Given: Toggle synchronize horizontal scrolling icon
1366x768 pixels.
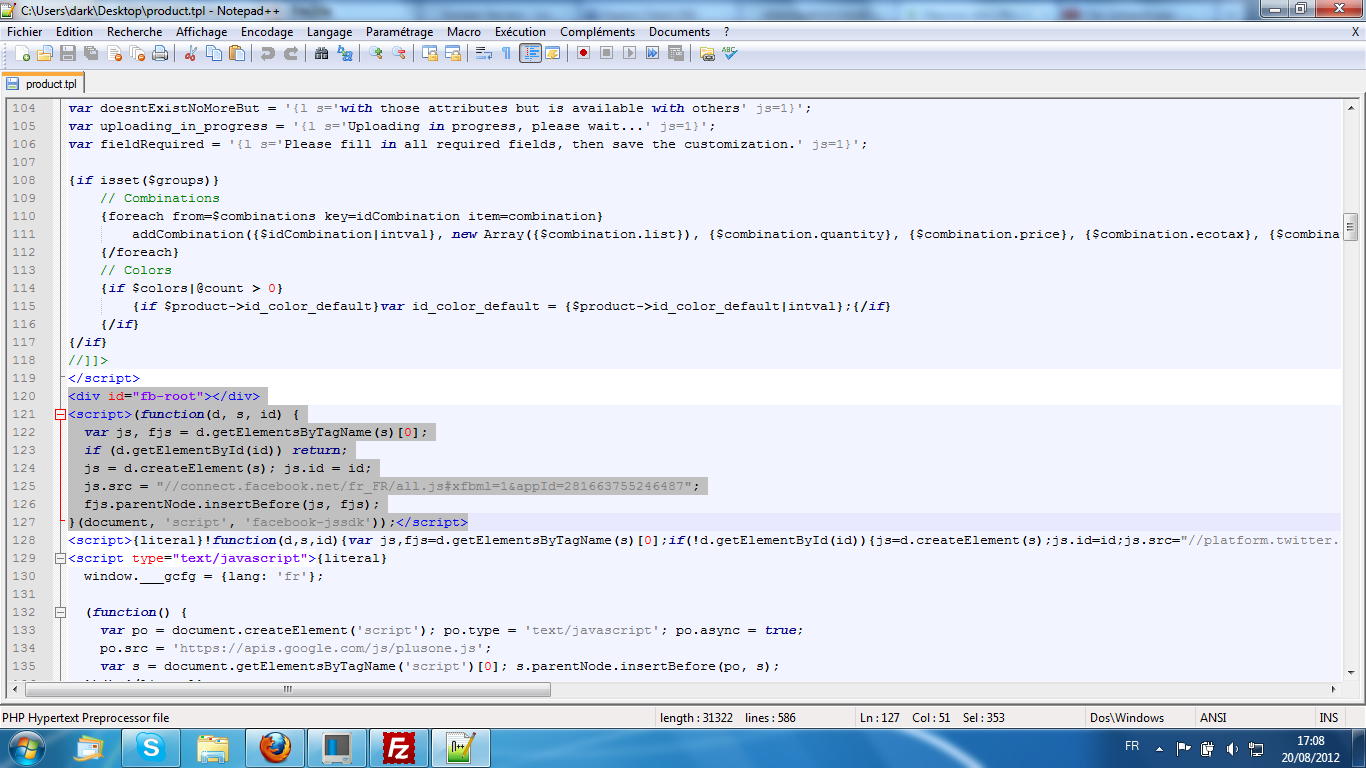Looking at the screenshot, I should pos(452,53).
